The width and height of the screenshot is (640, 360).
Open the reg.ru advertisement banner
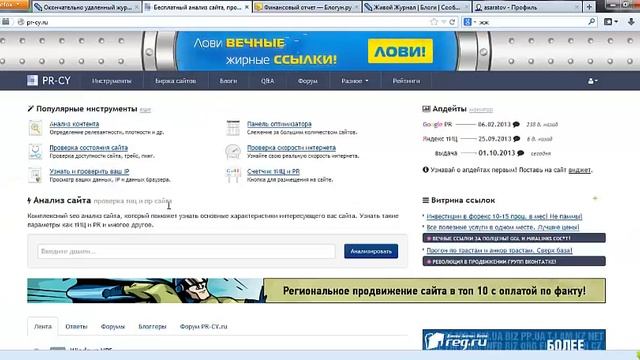514,340
